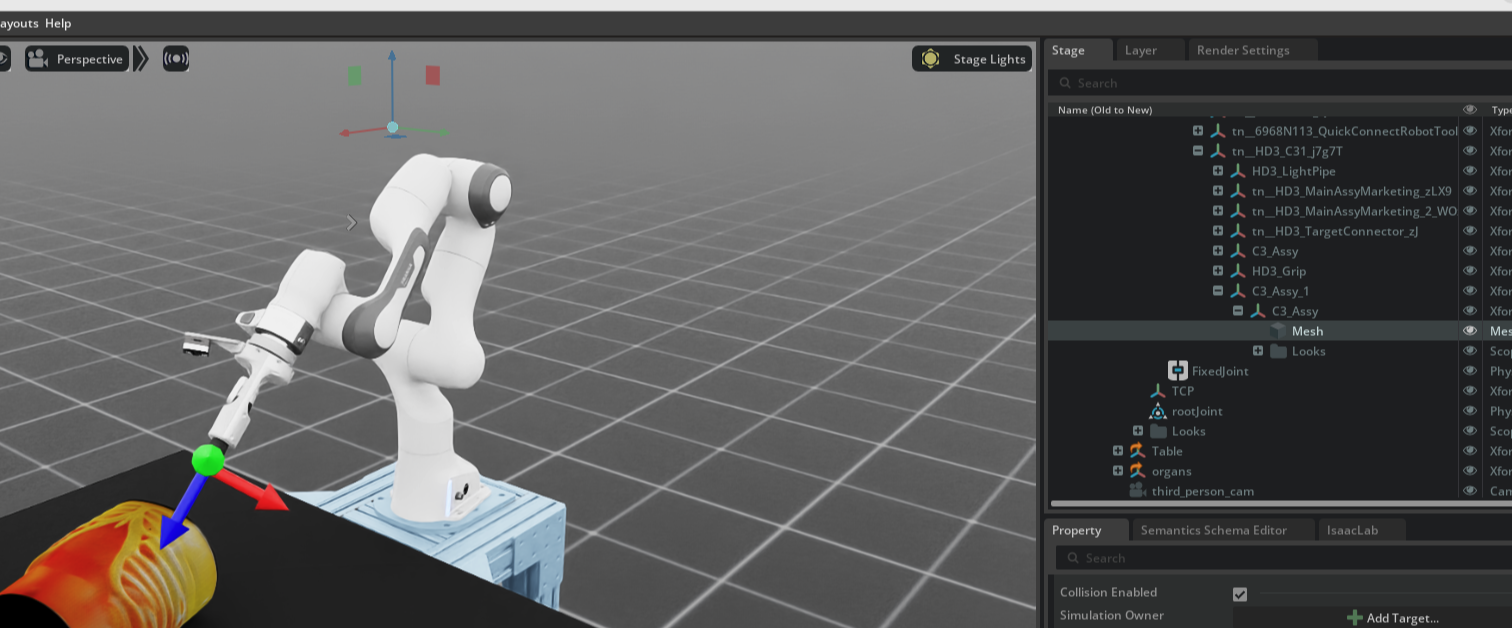Screen dimensions: 1512x628
Task: Select C3_Assy nested under C3_Assy_1
Action: (x=1295, y=311)
